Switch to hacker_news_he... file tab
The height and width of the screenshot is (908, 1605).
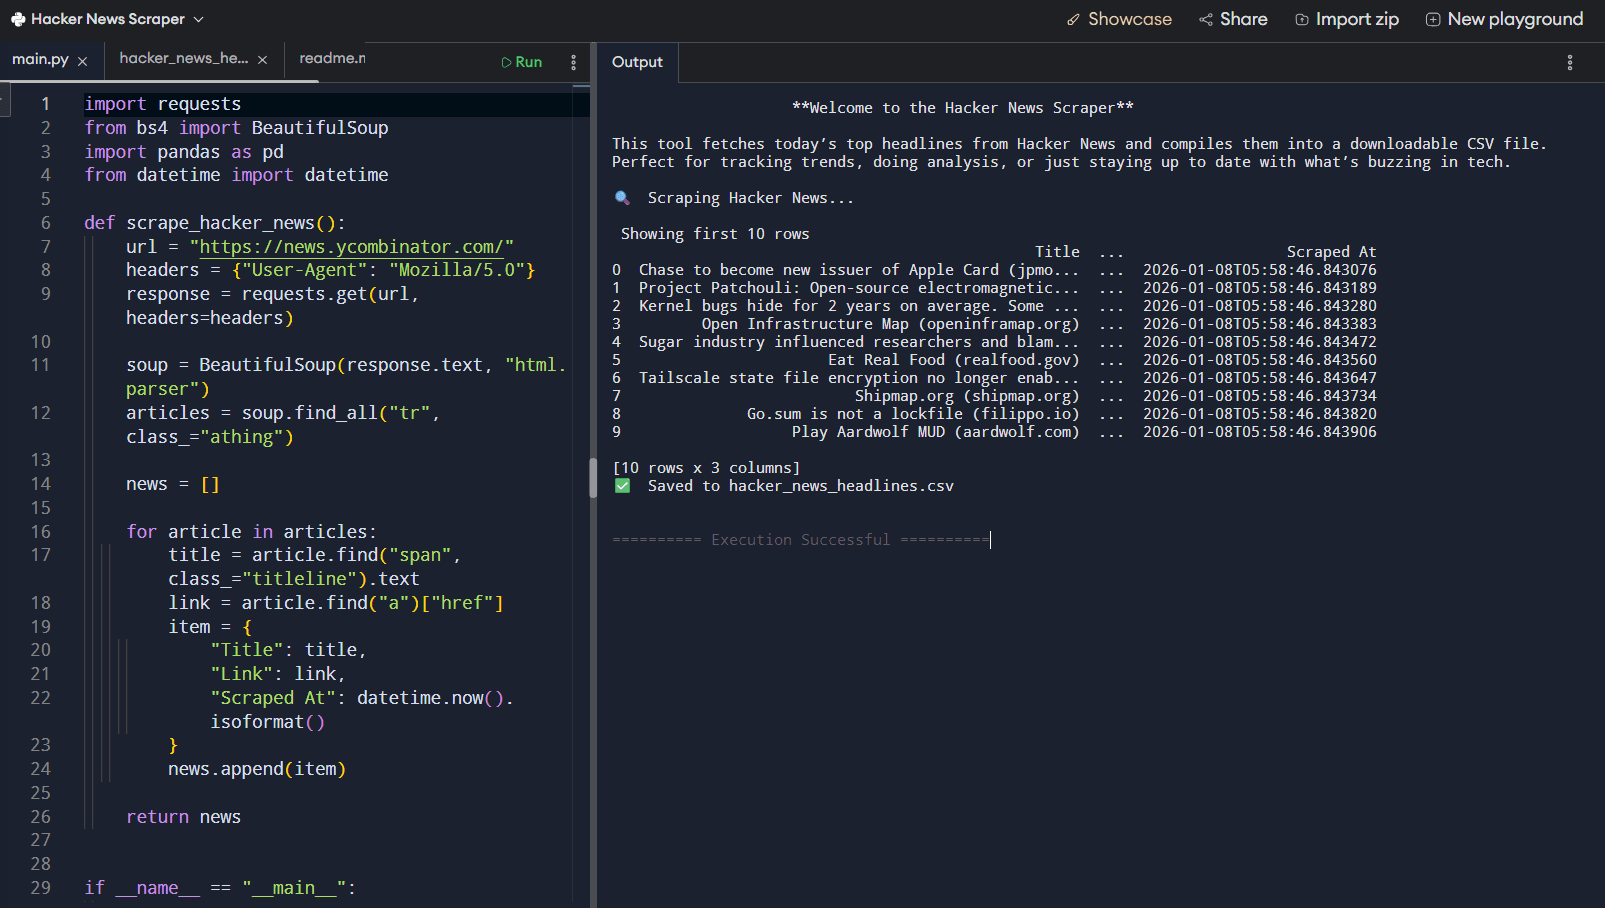184,58
